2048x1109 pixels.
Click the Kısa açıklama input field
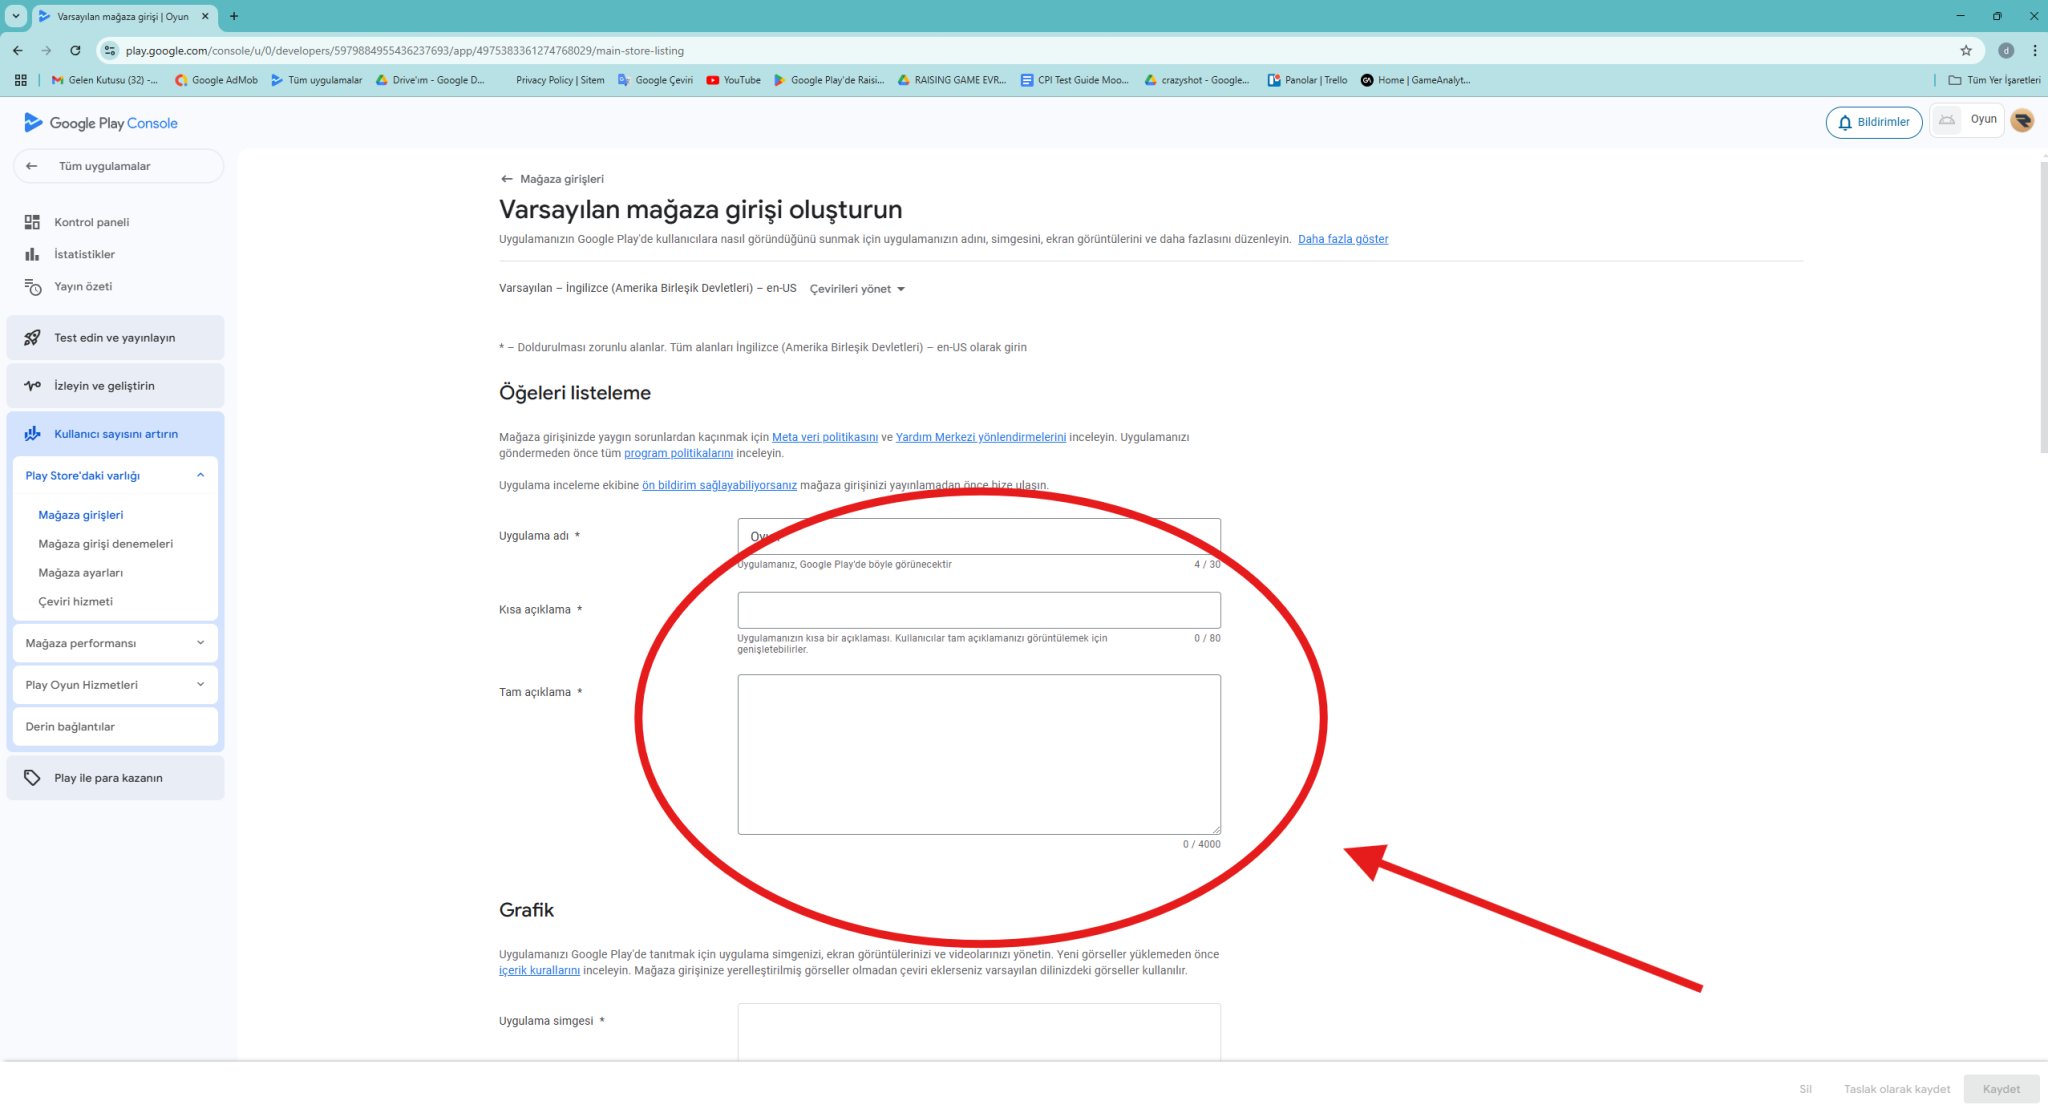tap(978, 610)
